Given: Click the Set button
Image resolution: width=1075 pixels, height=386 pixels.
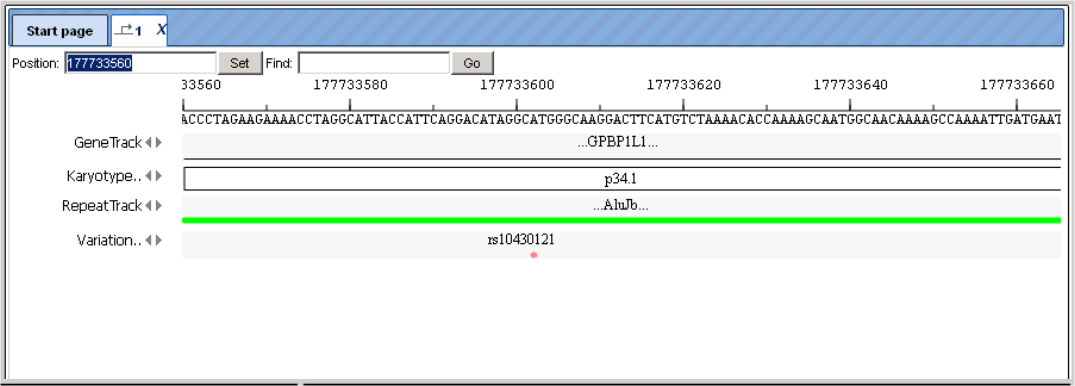Looking at the screenshot, I should pyautogui.click(x=240, y=63).
